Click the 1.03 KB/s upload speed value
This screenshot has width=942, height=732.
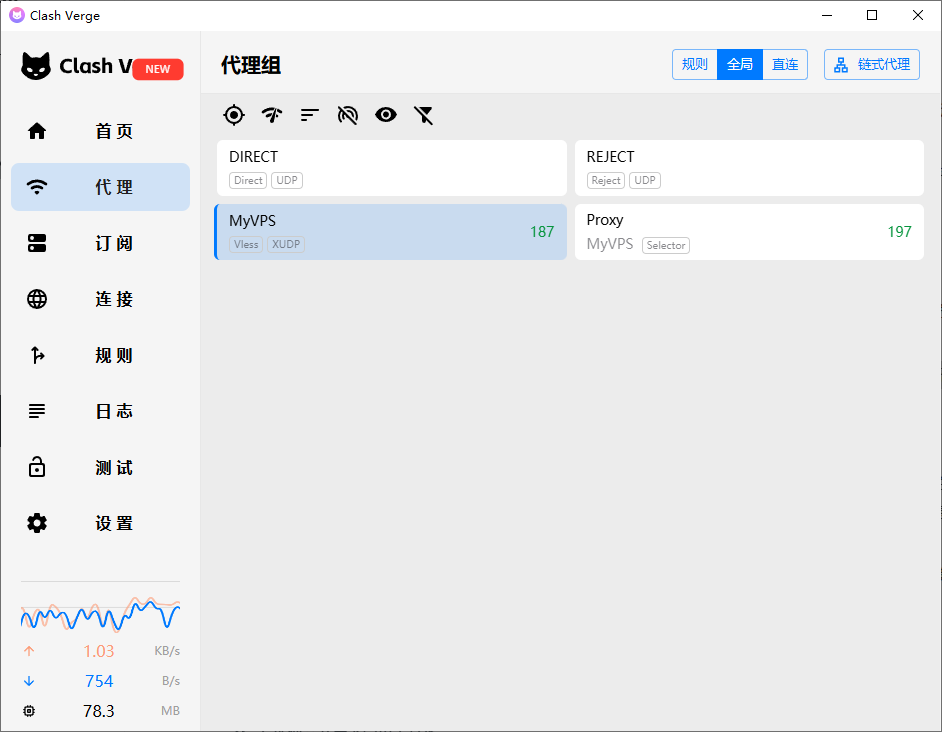(x=99, y=651)
